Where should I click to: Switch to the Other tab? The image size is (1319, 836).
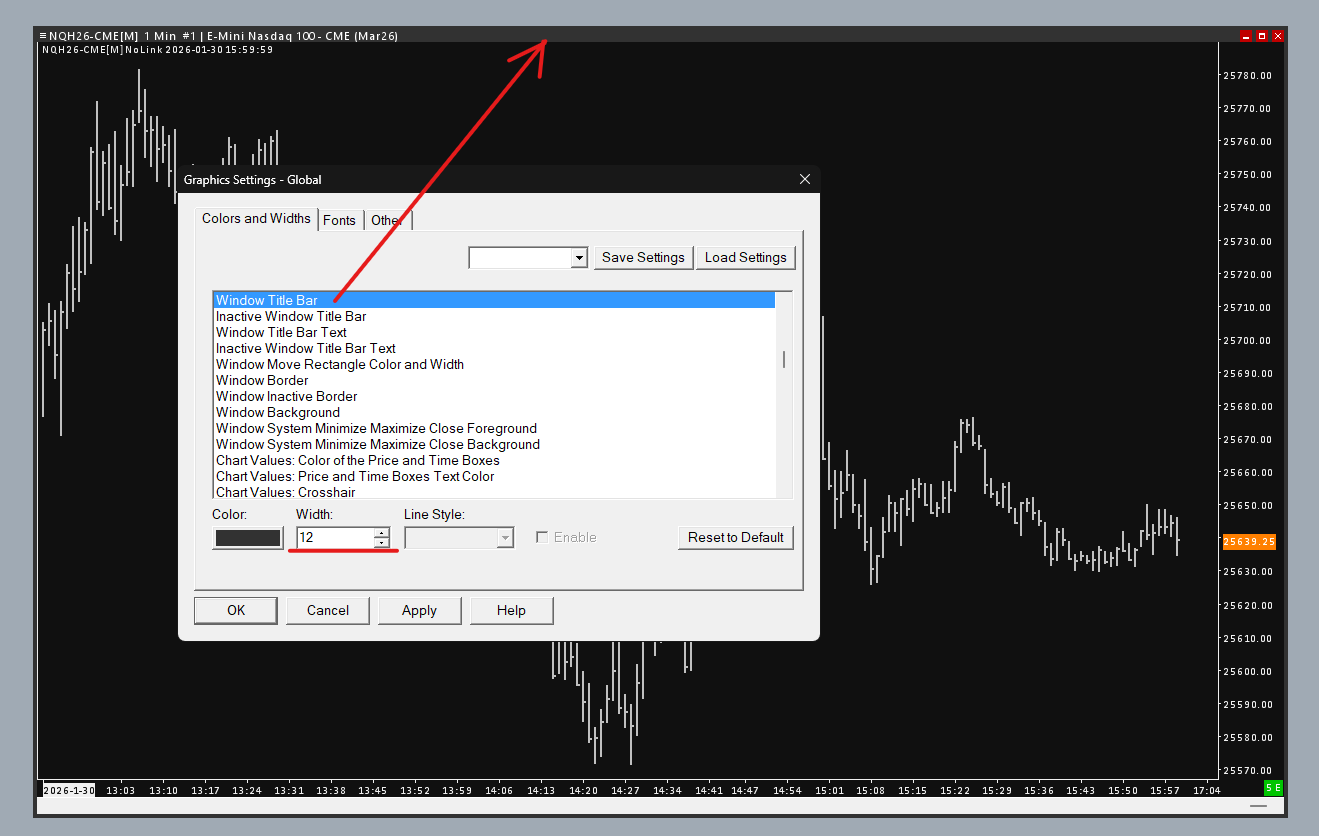point(386,220)
